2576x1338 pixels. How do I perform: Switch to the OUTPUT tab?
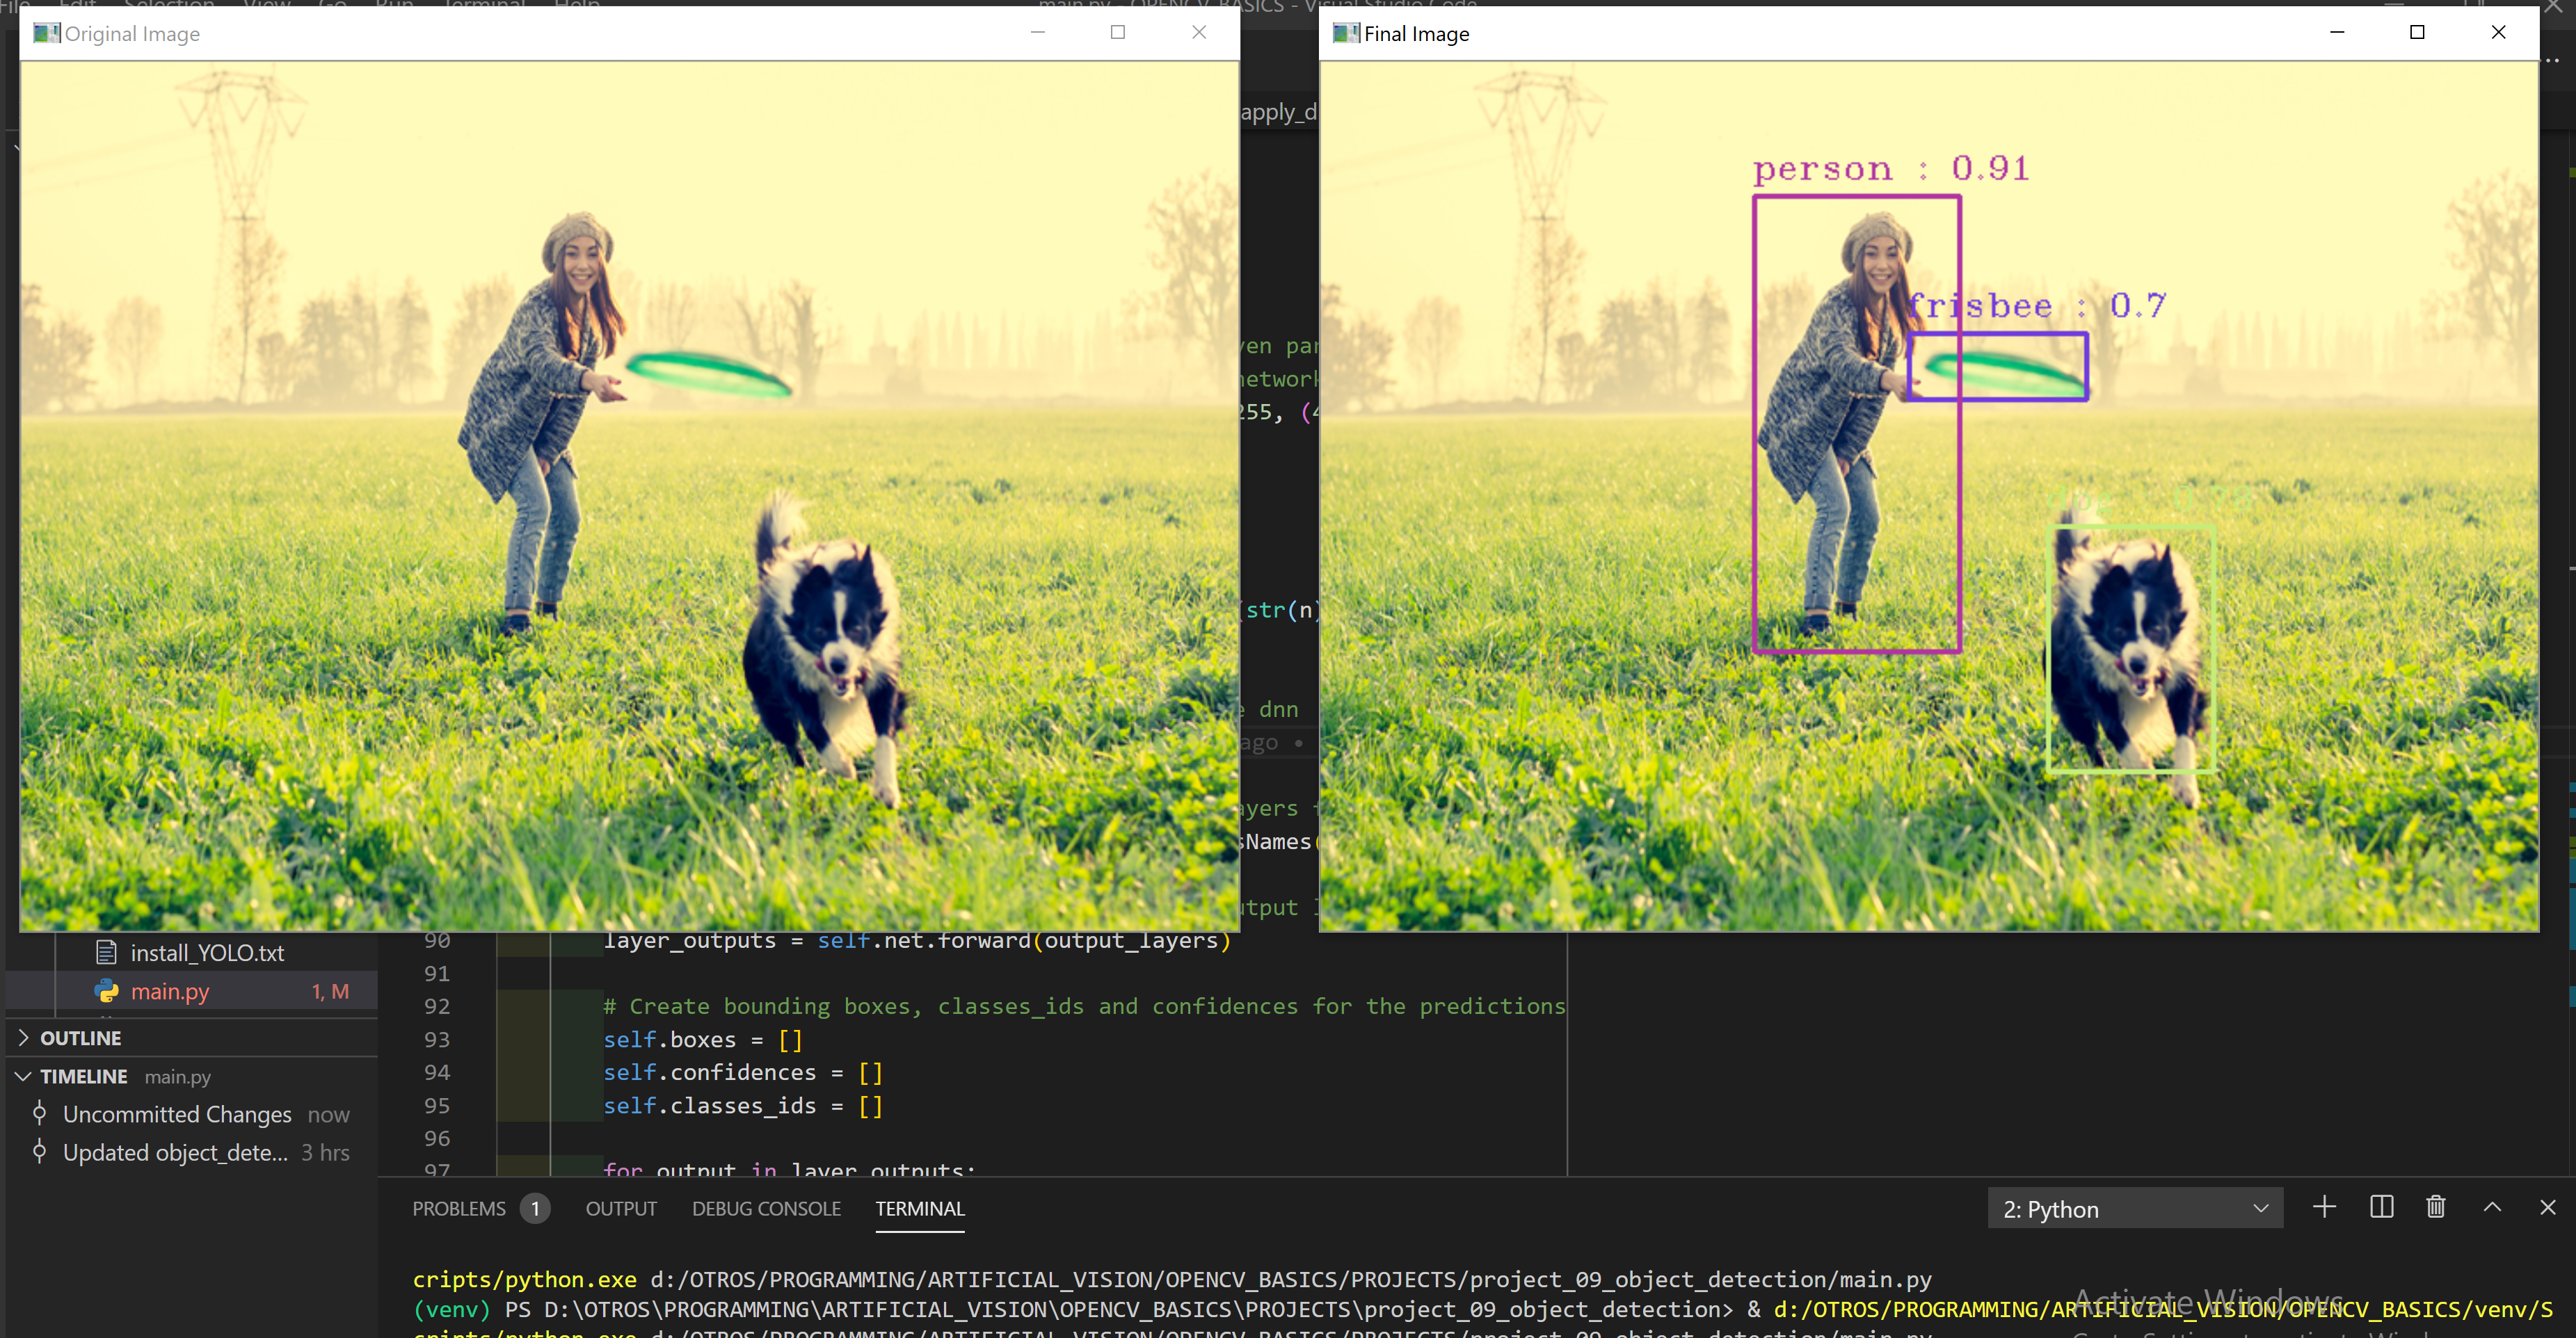point(621,1209)
